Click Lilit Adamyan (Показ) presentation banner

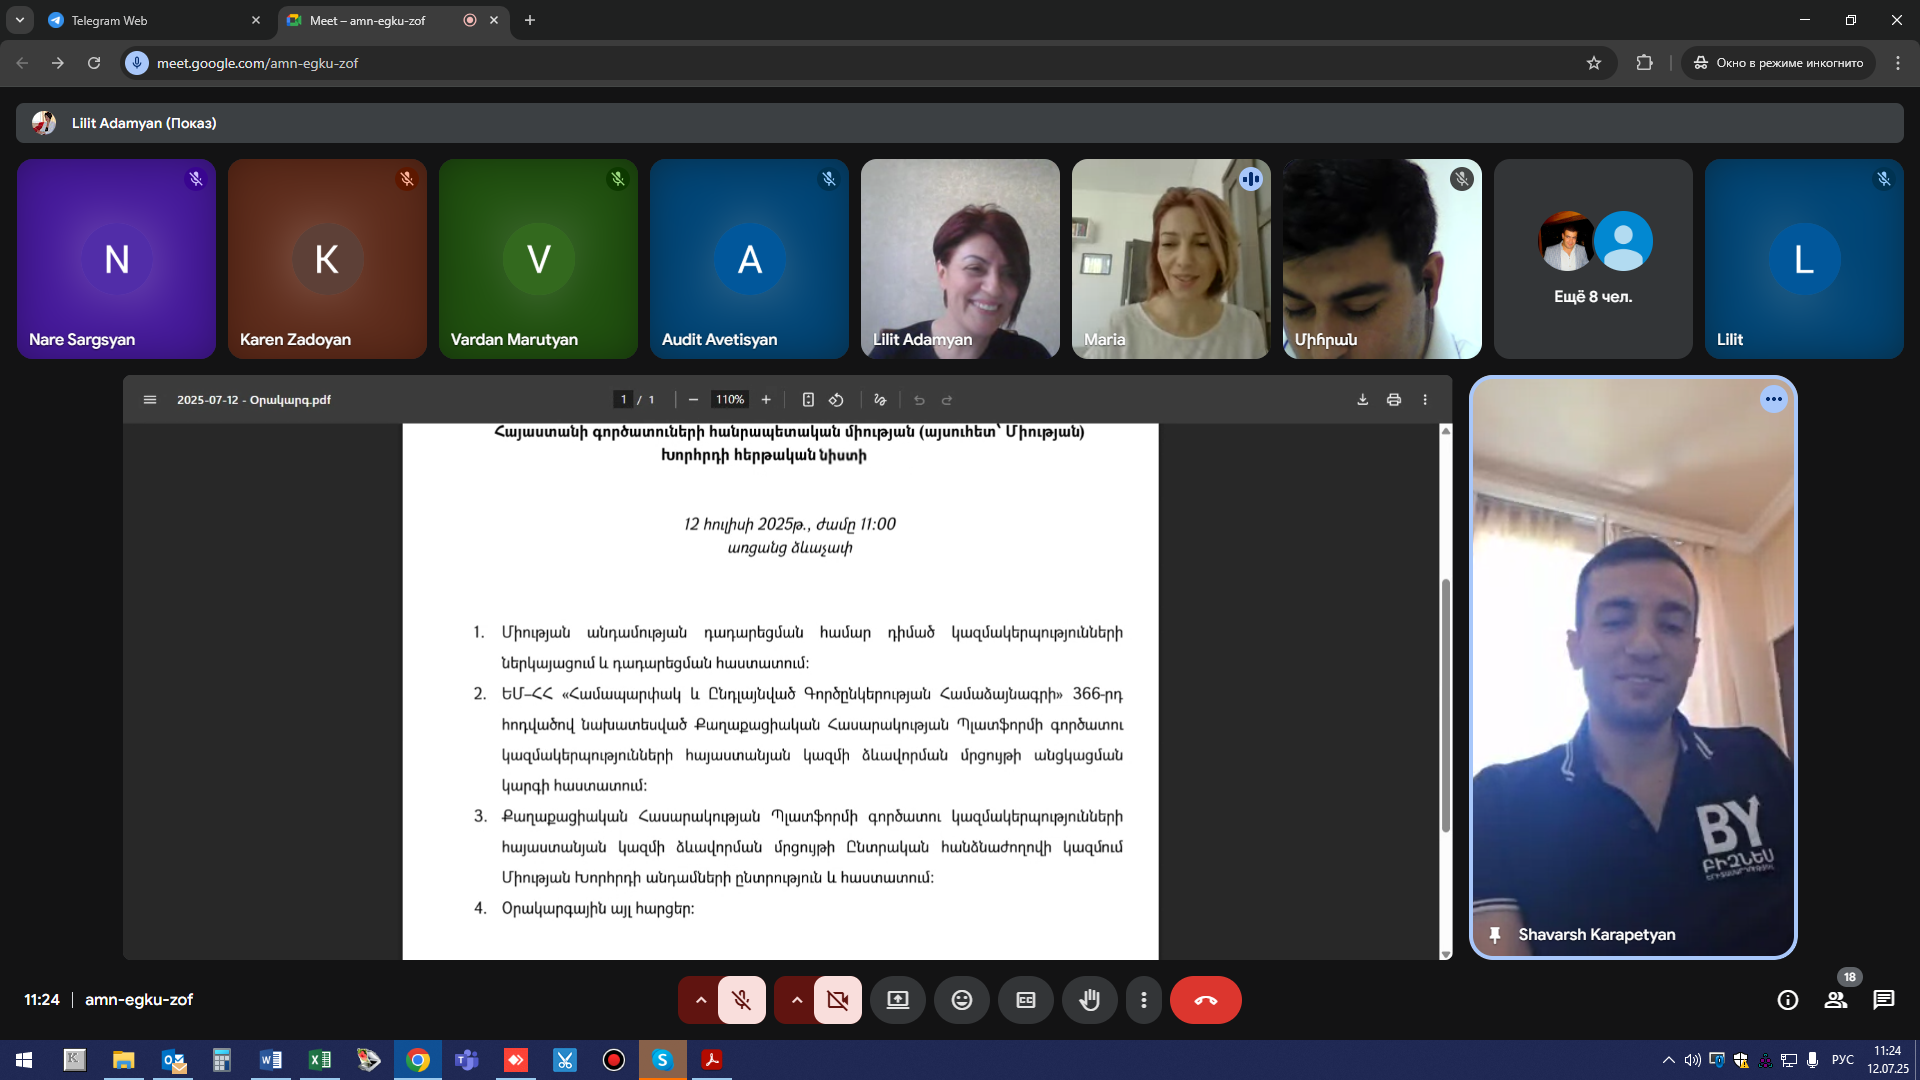tap(959, 123)
